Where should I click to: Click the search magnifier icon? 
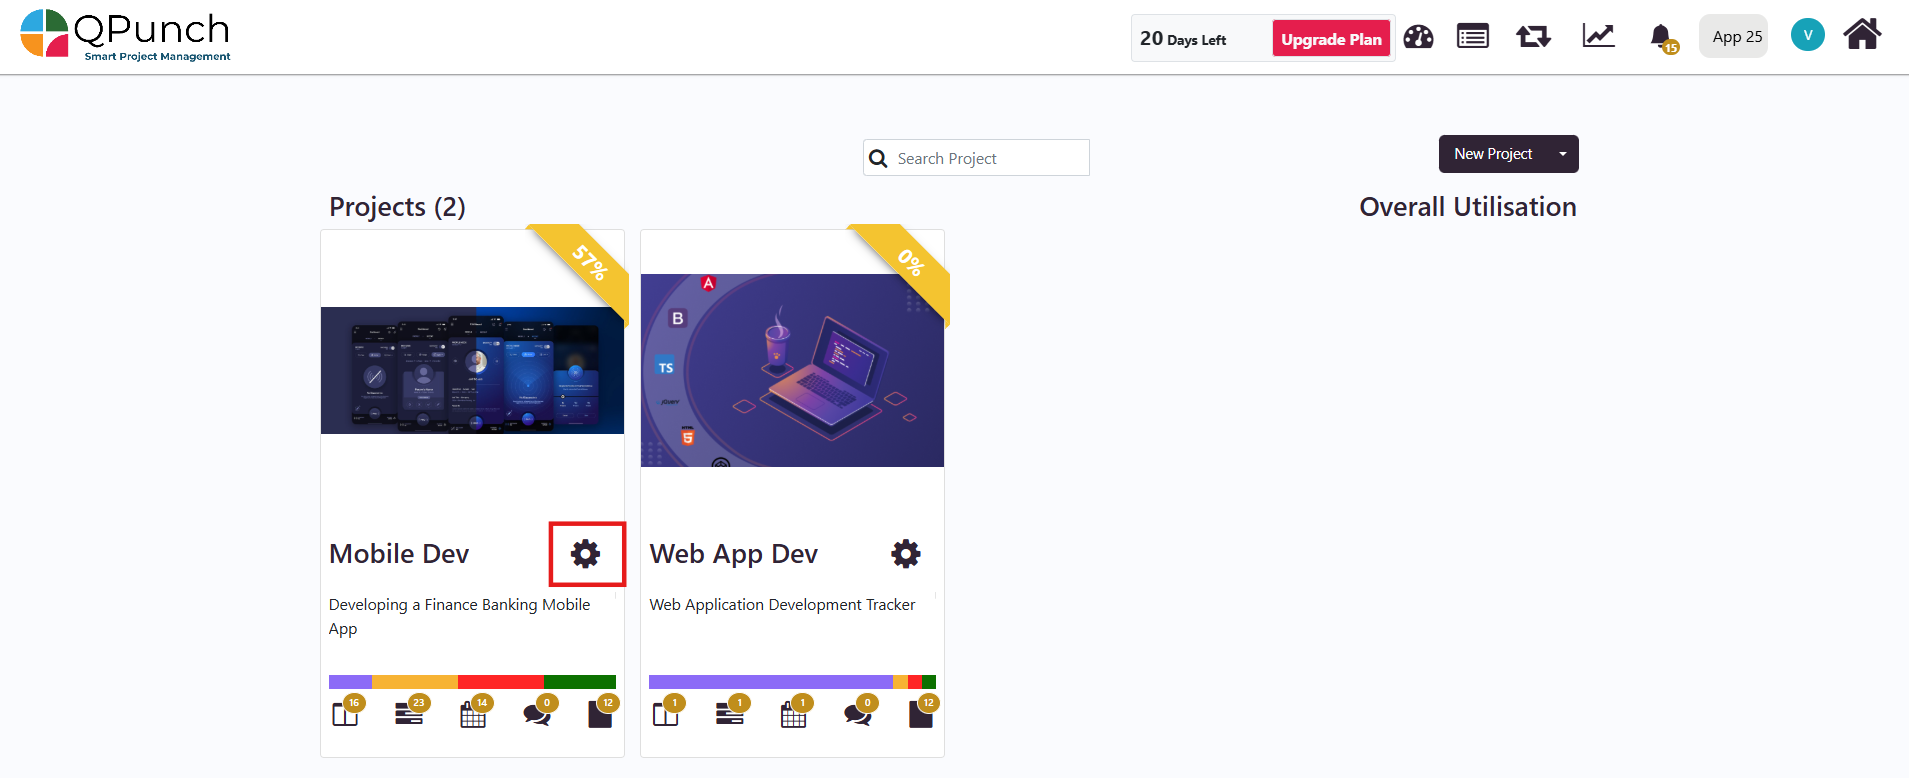878,158
